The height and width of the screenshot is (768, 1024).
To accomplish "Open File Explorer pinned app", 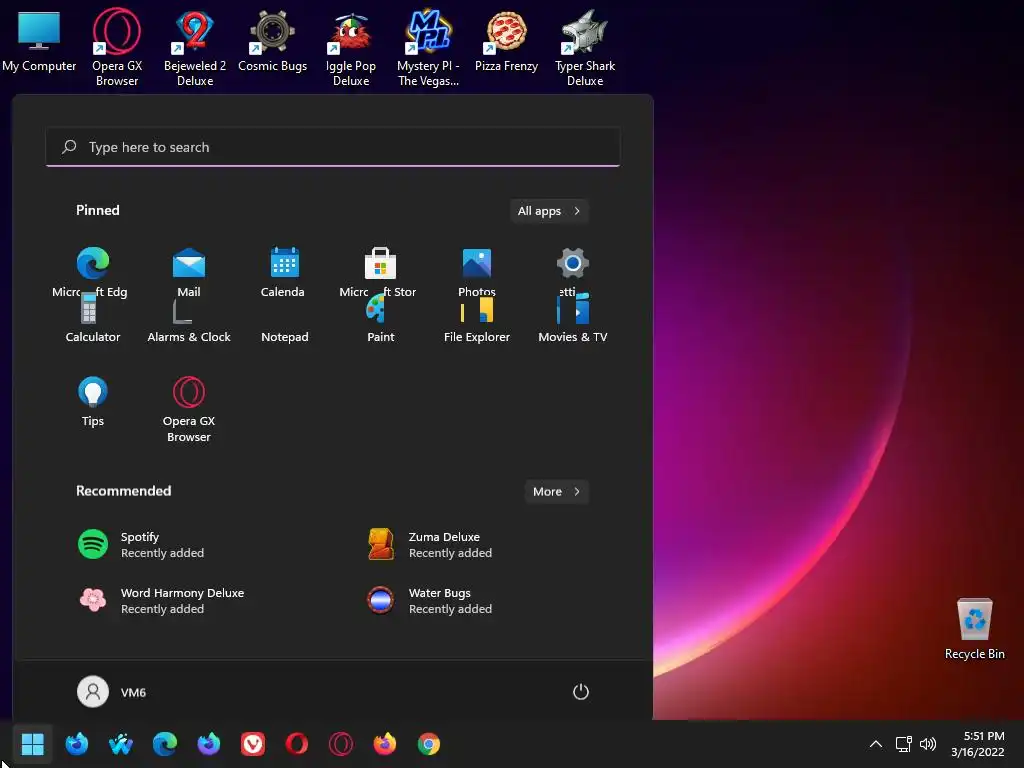I will click(x=477, y=320).
